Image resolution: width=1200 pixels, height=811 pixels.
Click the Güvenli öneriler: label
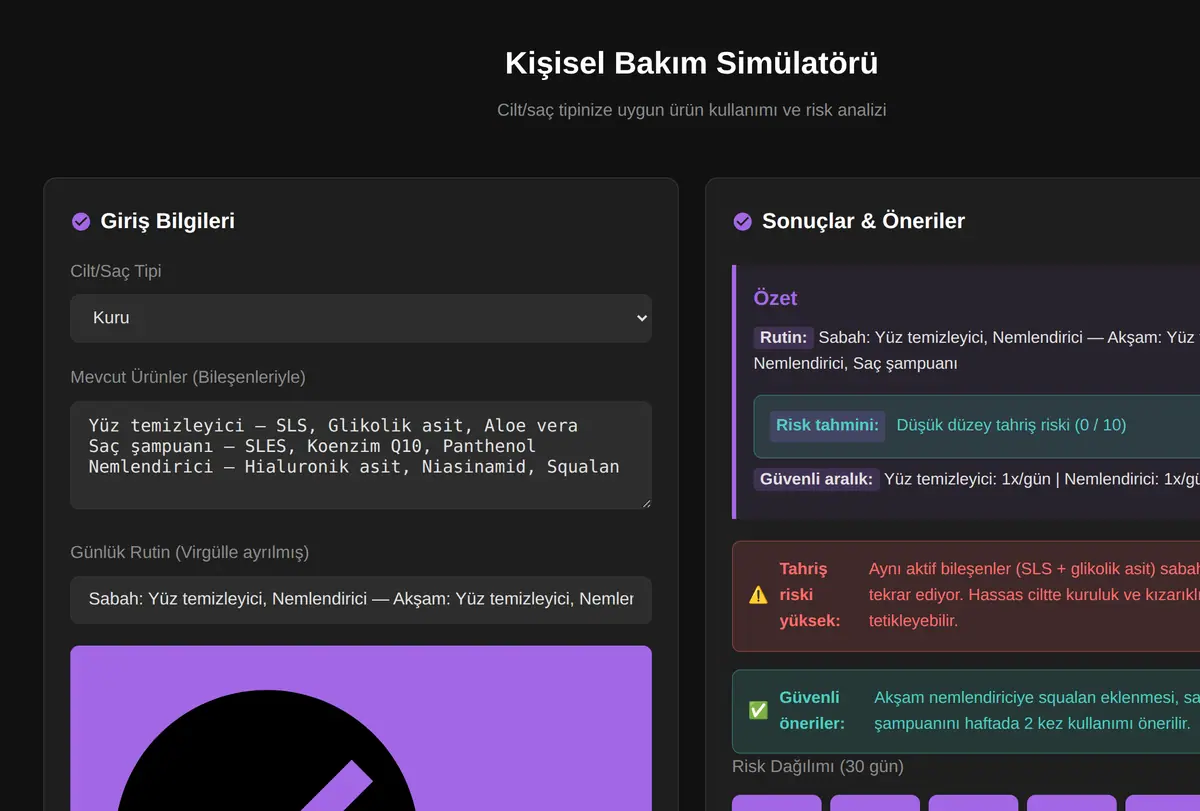pos(812,710)
